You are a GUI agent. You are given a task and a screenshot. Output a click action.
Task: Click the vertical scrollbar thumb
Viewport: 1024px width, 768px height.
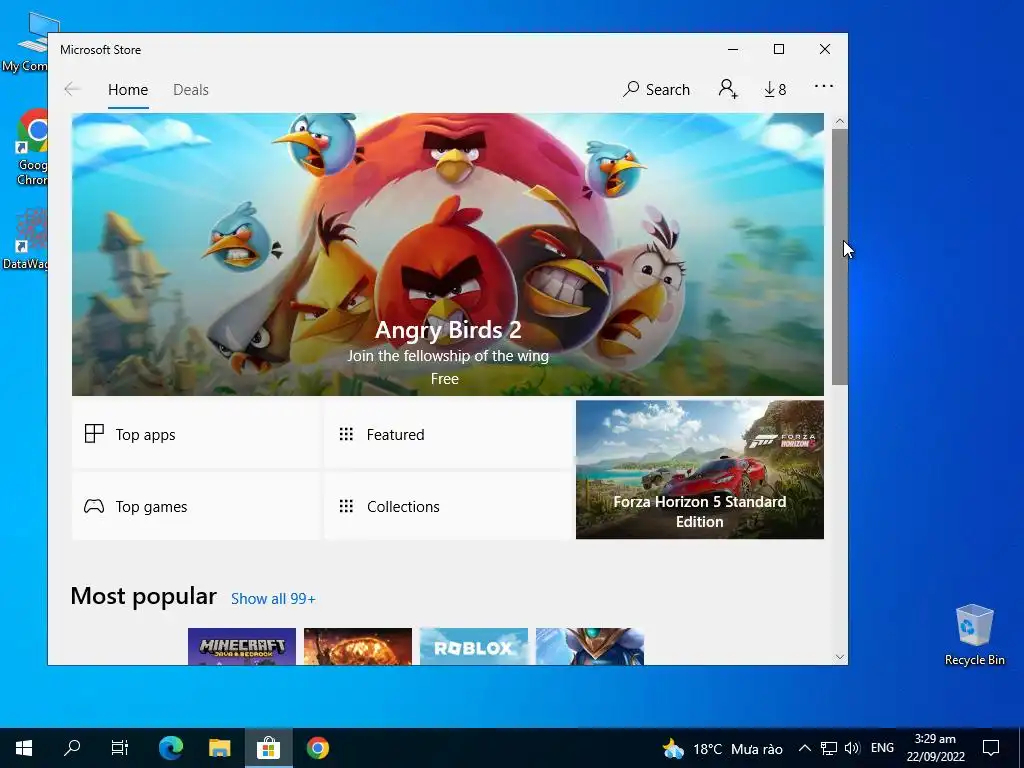coord(840,257)
